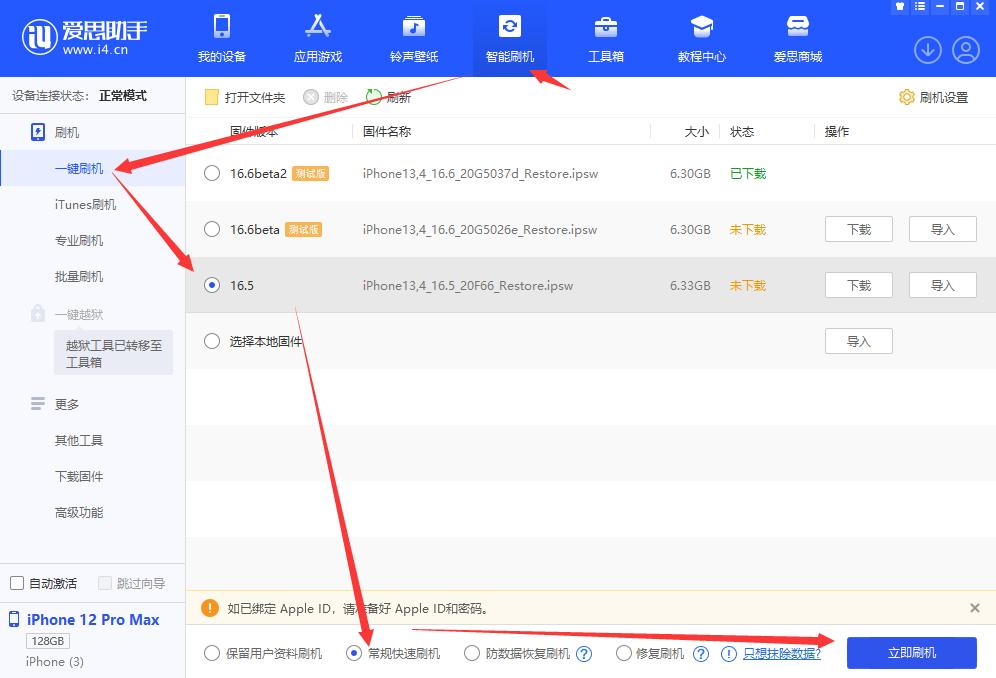Open the 教程中心 (Tutorial Center)
The height and width of the screenshot is (678, 996).
[x=701, y=38]
